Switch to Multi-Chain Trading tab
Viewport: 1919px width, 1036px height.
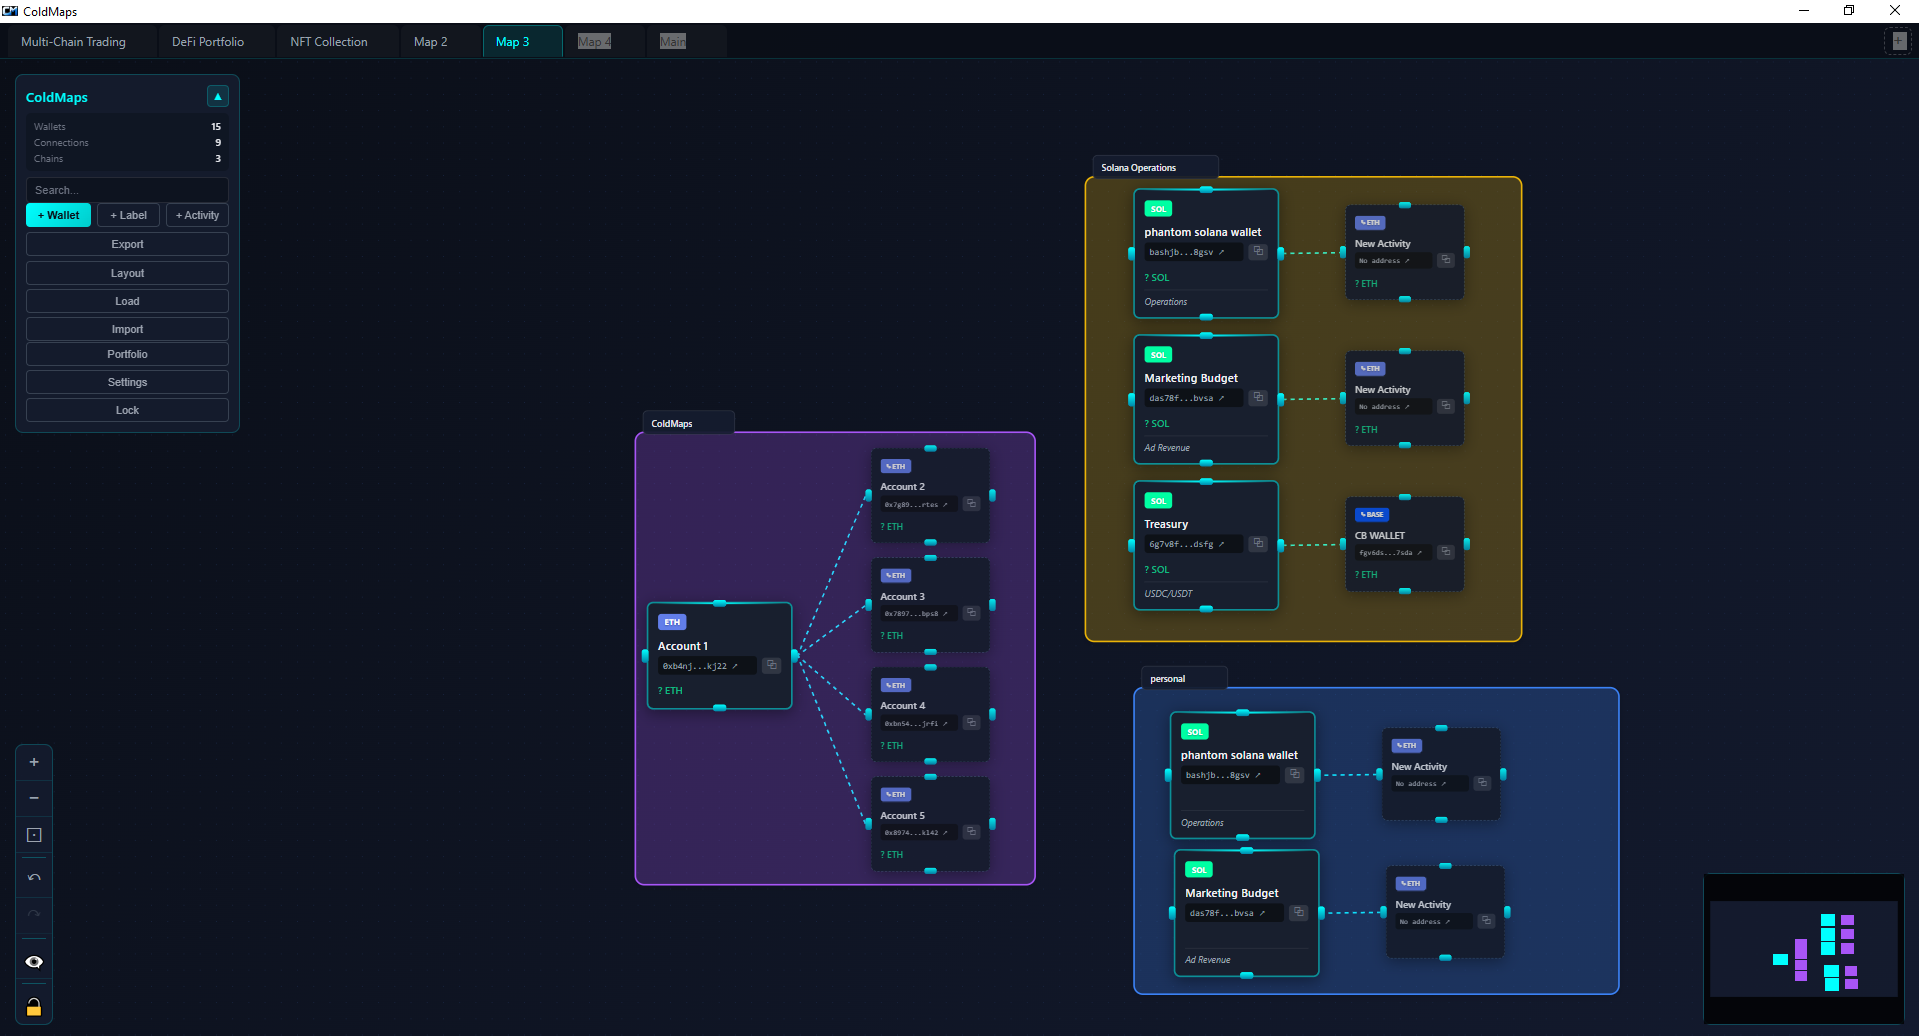point(73,42)
